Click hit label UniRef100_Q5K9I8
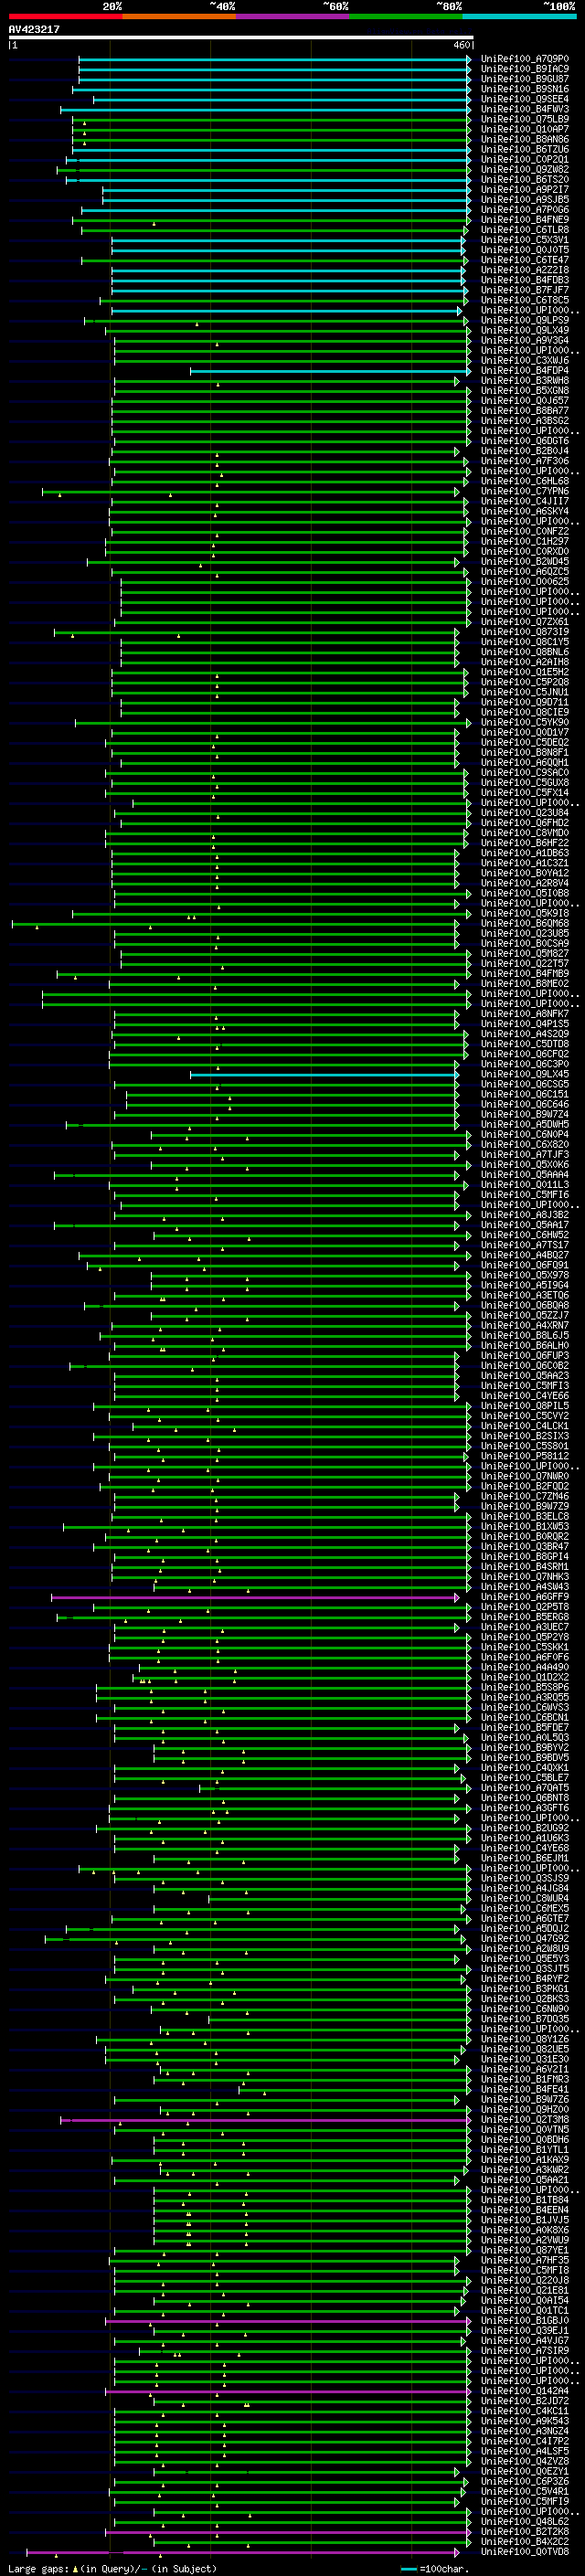The image size is (585, 2576). 524,913
